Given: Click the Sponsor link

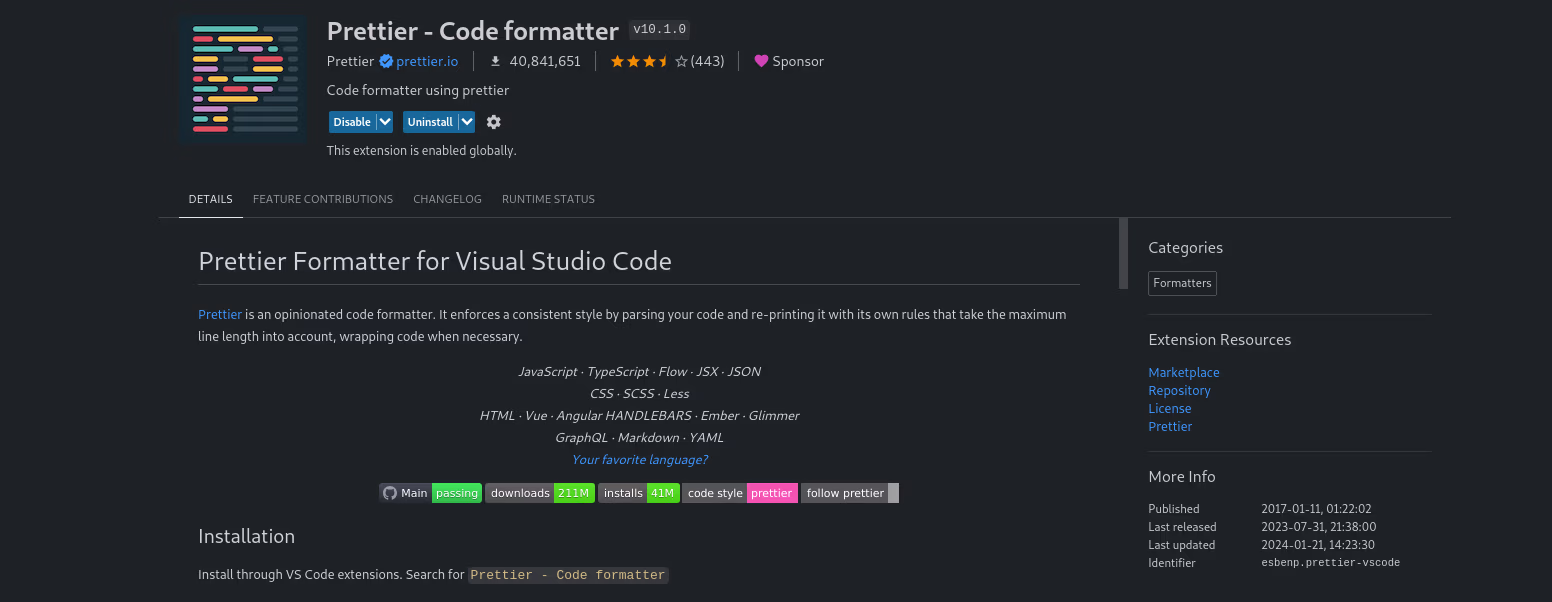Looking at the screenshot, I should tap(798, 61).
